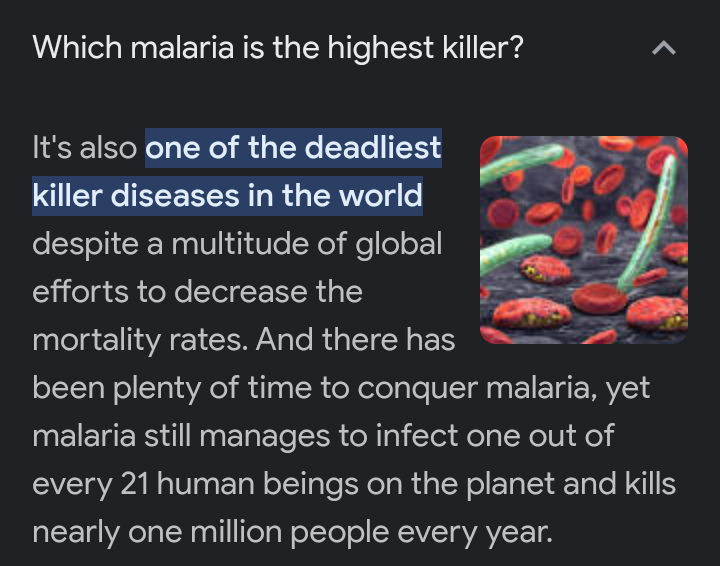The image size is (720, 566).
Task: Collapse the answer with the up chevron
Action: (664, 48)
